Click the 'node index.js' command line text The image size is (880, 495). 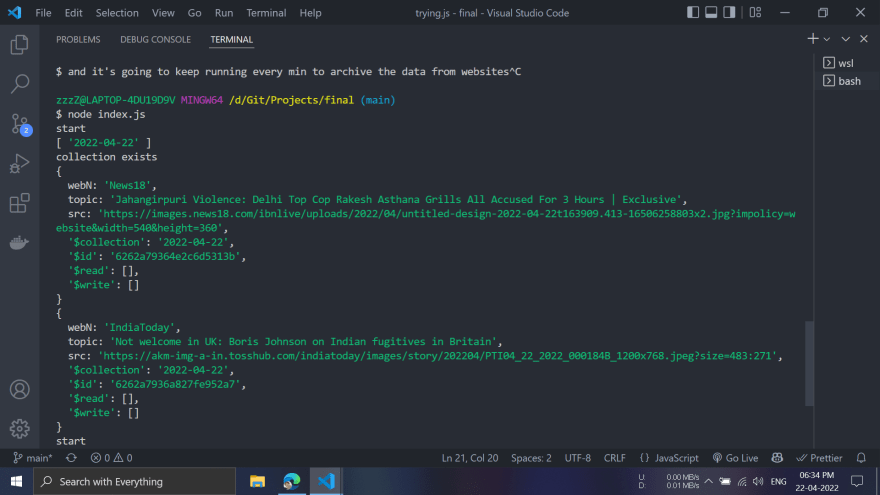point(107,114)
